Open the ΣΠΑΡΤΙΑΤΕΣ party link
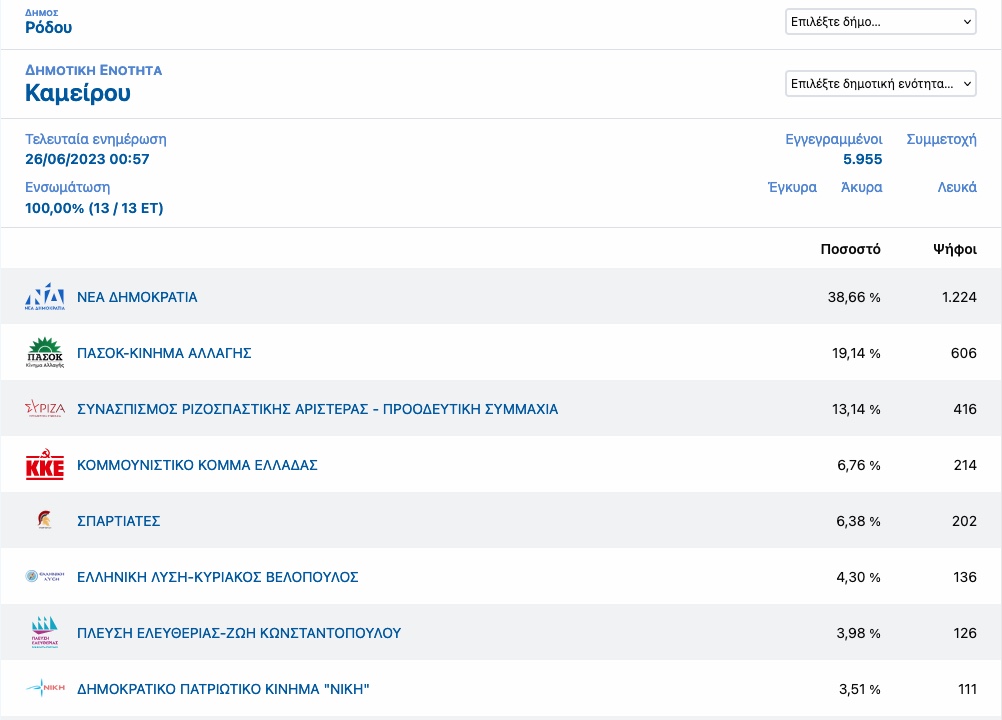Viewport: 1002px width, 720px height. pyautogui.click(x=118, y=521)
